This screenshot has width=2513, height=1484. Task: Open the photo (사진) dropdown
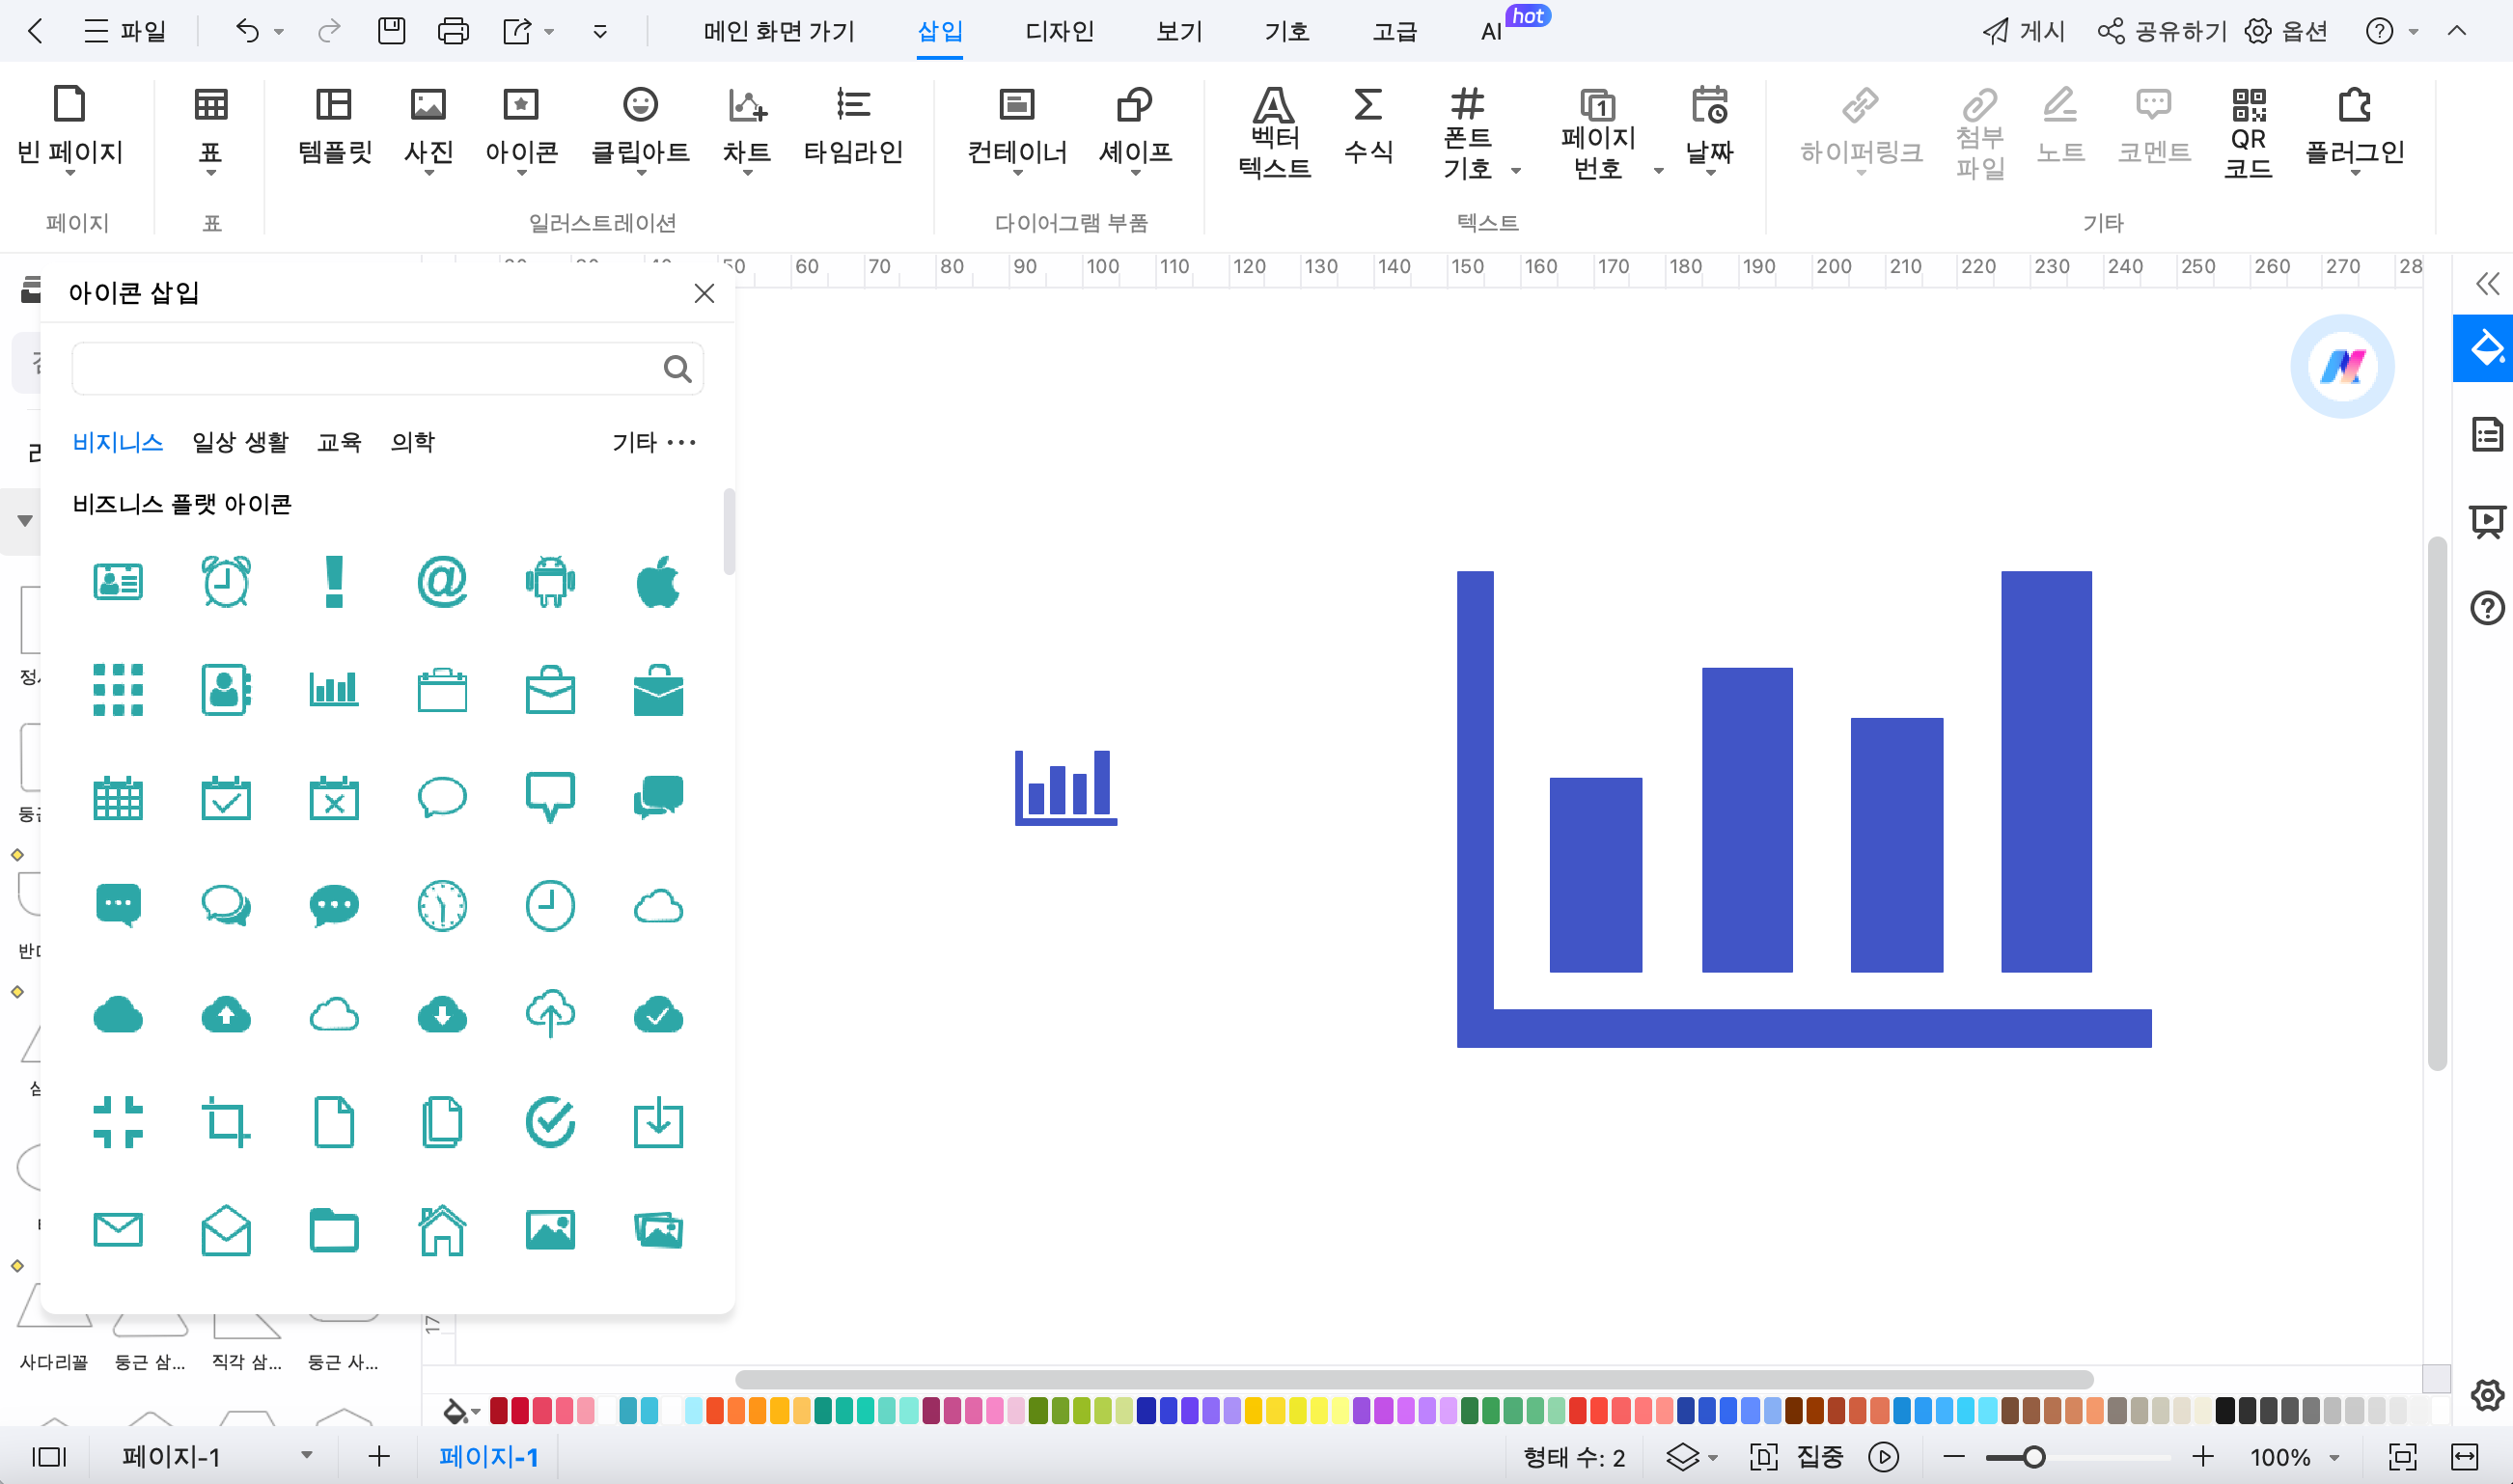[429, 173]
